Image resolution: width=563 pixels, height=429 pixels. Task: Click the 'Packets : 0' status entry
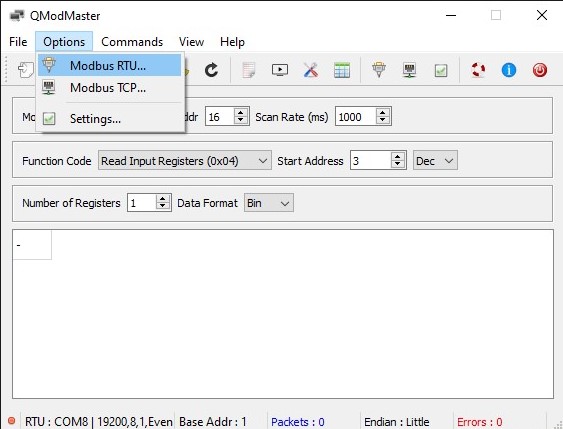point(298,421)
